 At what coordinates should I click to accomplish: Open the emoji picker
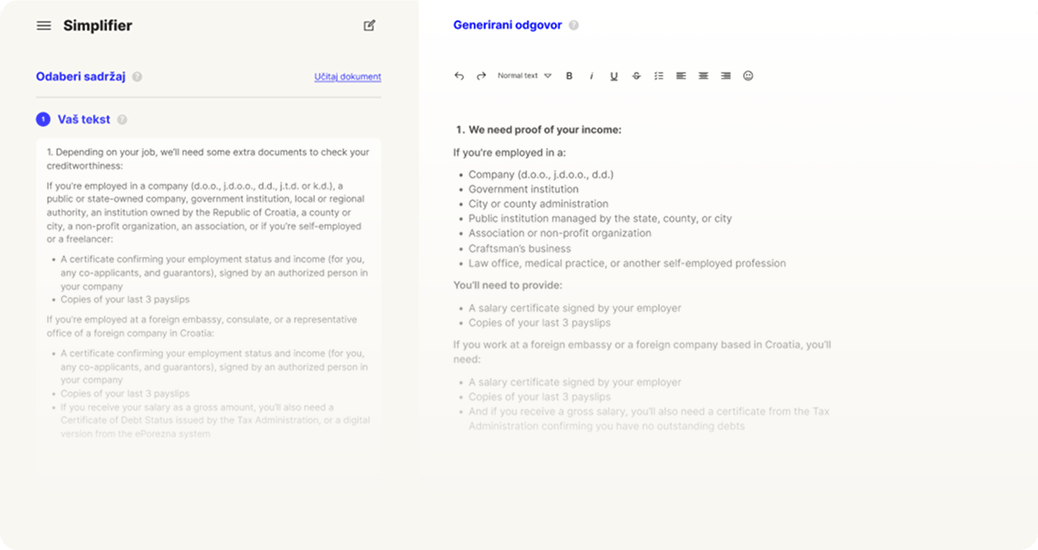[x=748, y=76]
